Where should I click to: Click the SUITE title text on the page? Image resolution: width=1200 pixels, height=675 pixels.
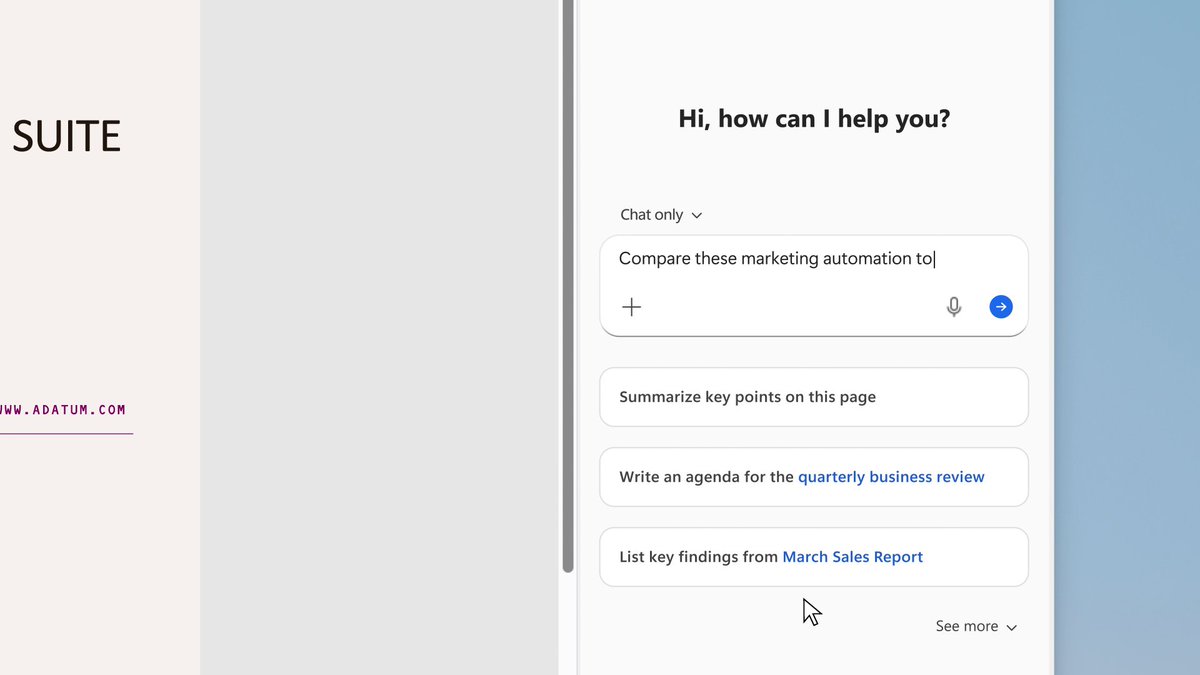66,136
